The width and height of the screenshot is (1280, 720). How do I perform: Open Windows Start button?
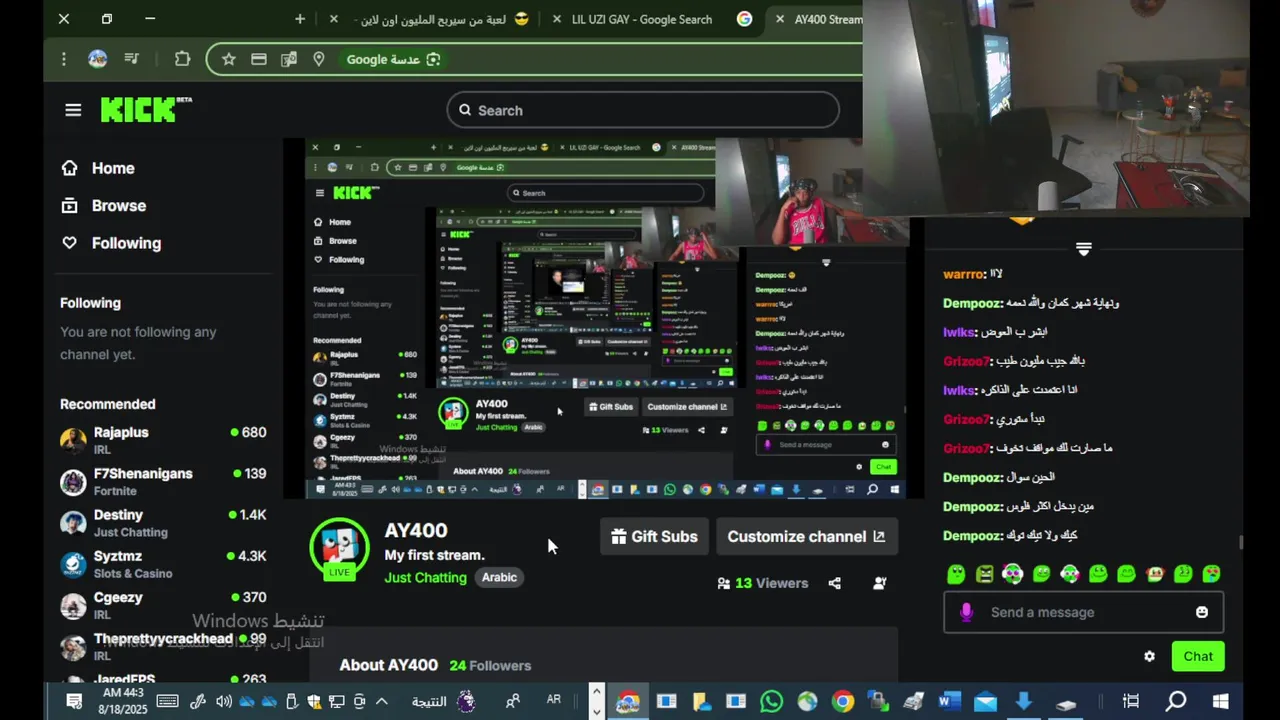[x=1221, y=702]
